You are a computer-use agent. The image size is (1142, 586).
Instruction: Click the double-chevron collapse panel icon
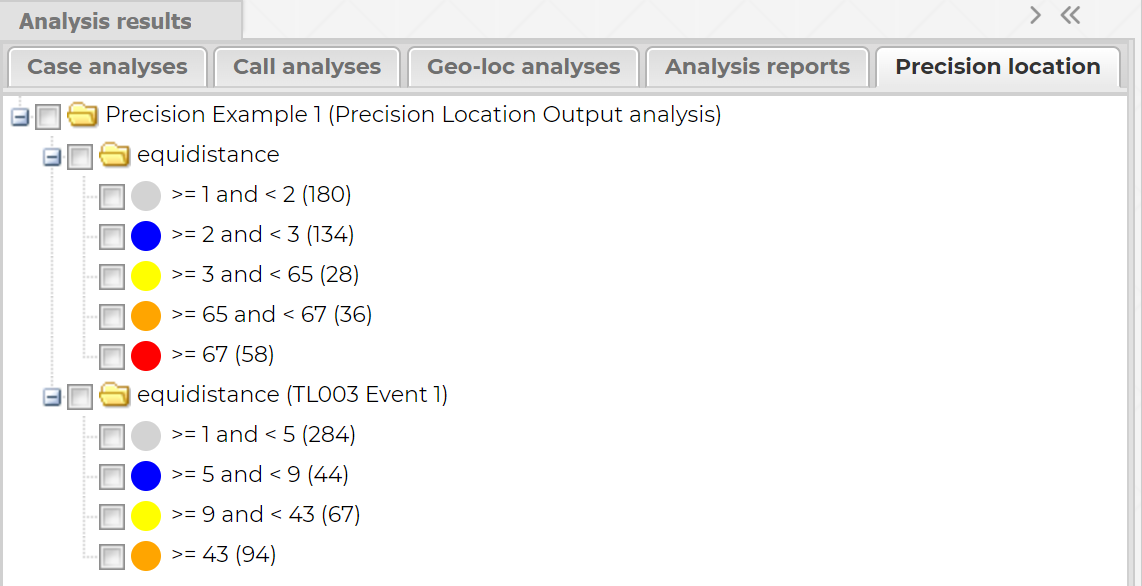click(x=1071, y=16)
